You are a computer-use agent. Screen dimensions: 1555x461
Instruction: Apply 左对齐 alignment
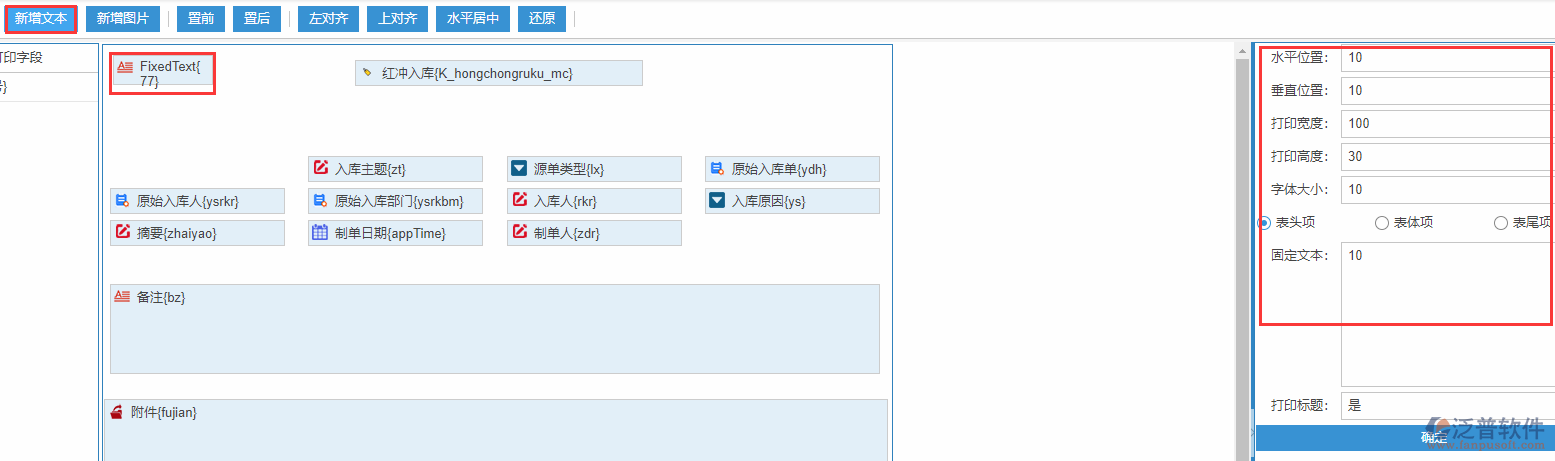328,18
